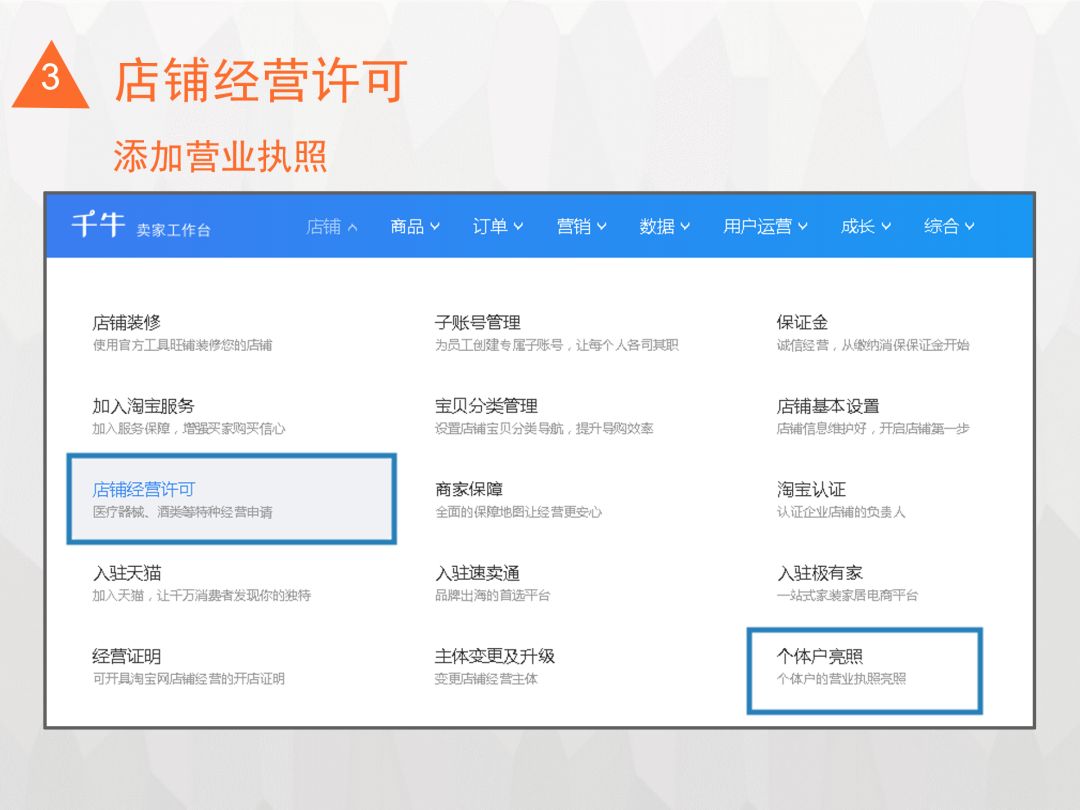Click description 全面的保障地图让经营更安心

pyautogui.click(x=518, y=512)
